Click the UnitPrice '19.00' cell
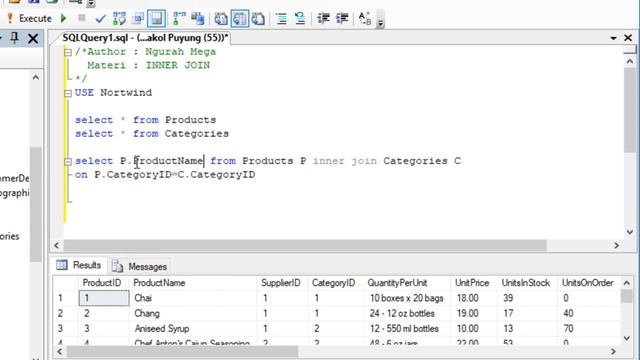This screenshot has height=360, width=640. click(473, 313)
